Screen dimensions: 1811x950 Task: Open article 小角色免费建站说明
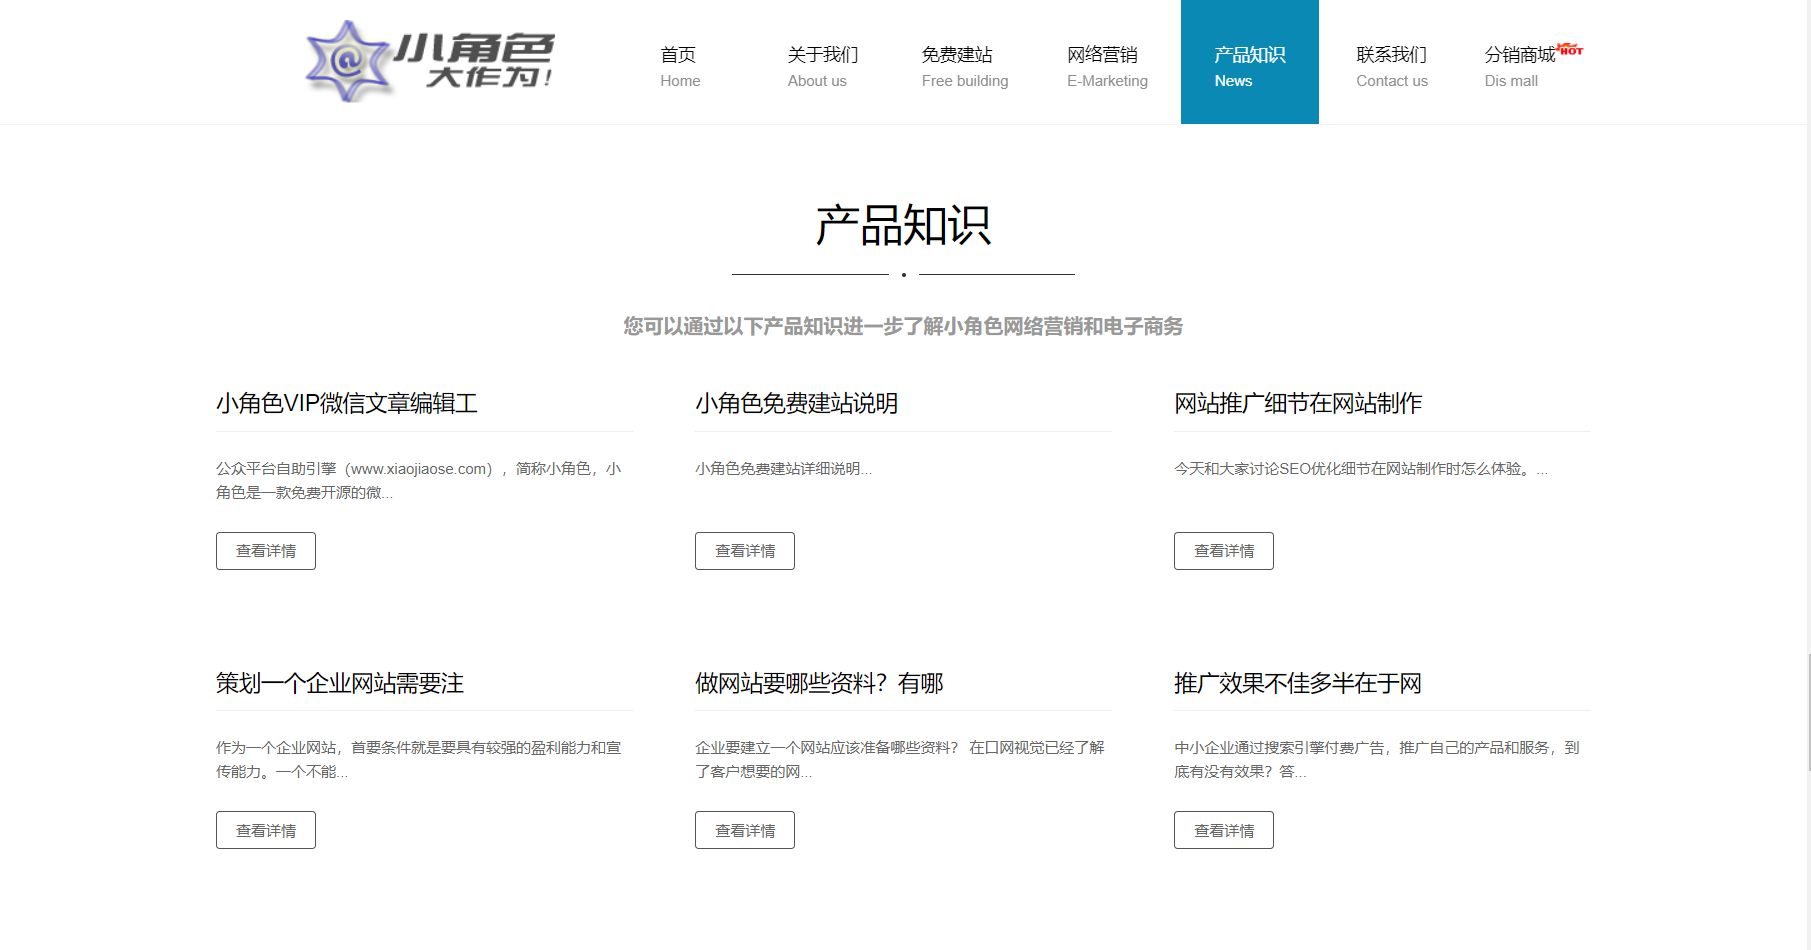pyautogui.click(x=796, y=403)
